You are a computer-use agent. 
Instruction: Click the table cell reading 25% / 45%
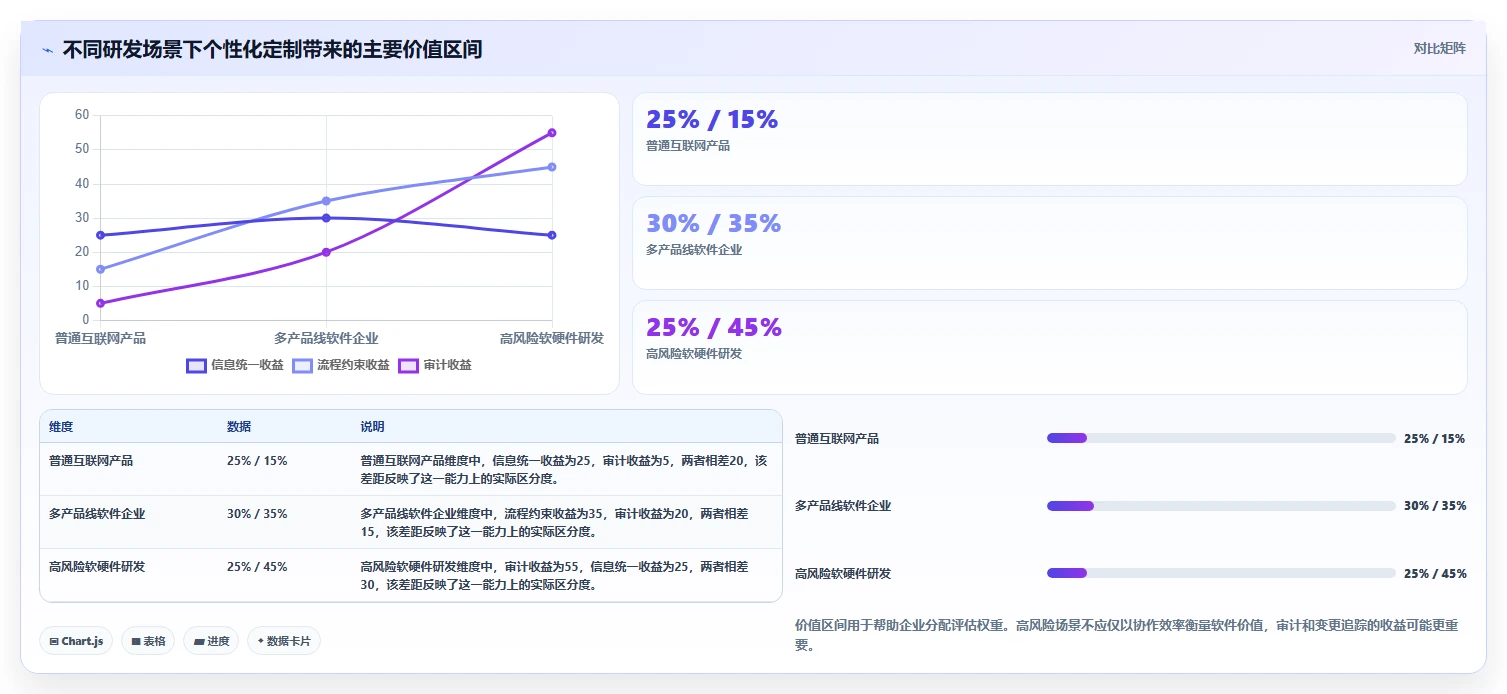click(x=257, y=567)
